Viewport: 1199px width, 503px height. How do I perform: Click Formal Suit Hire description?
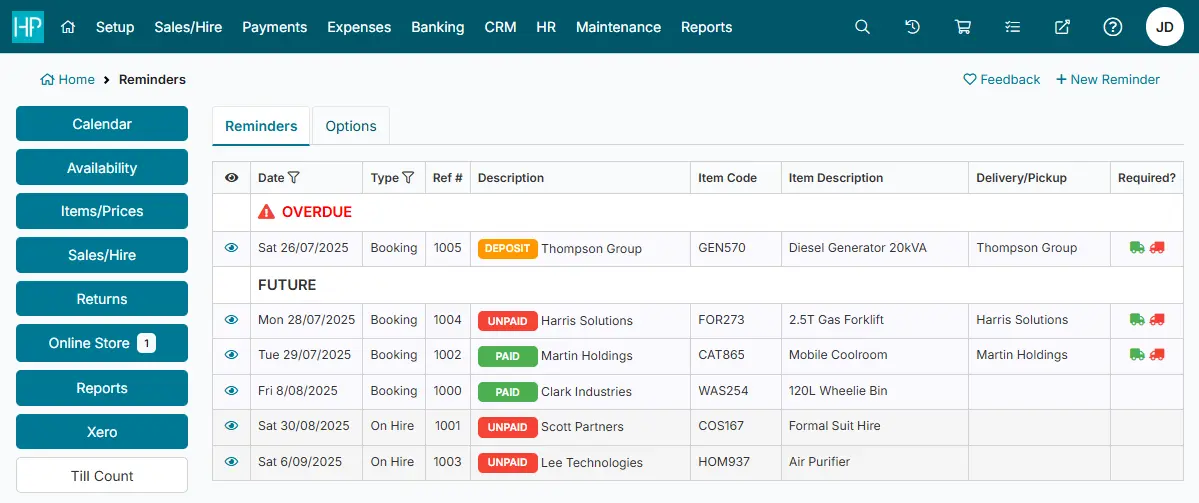point(834,426)
